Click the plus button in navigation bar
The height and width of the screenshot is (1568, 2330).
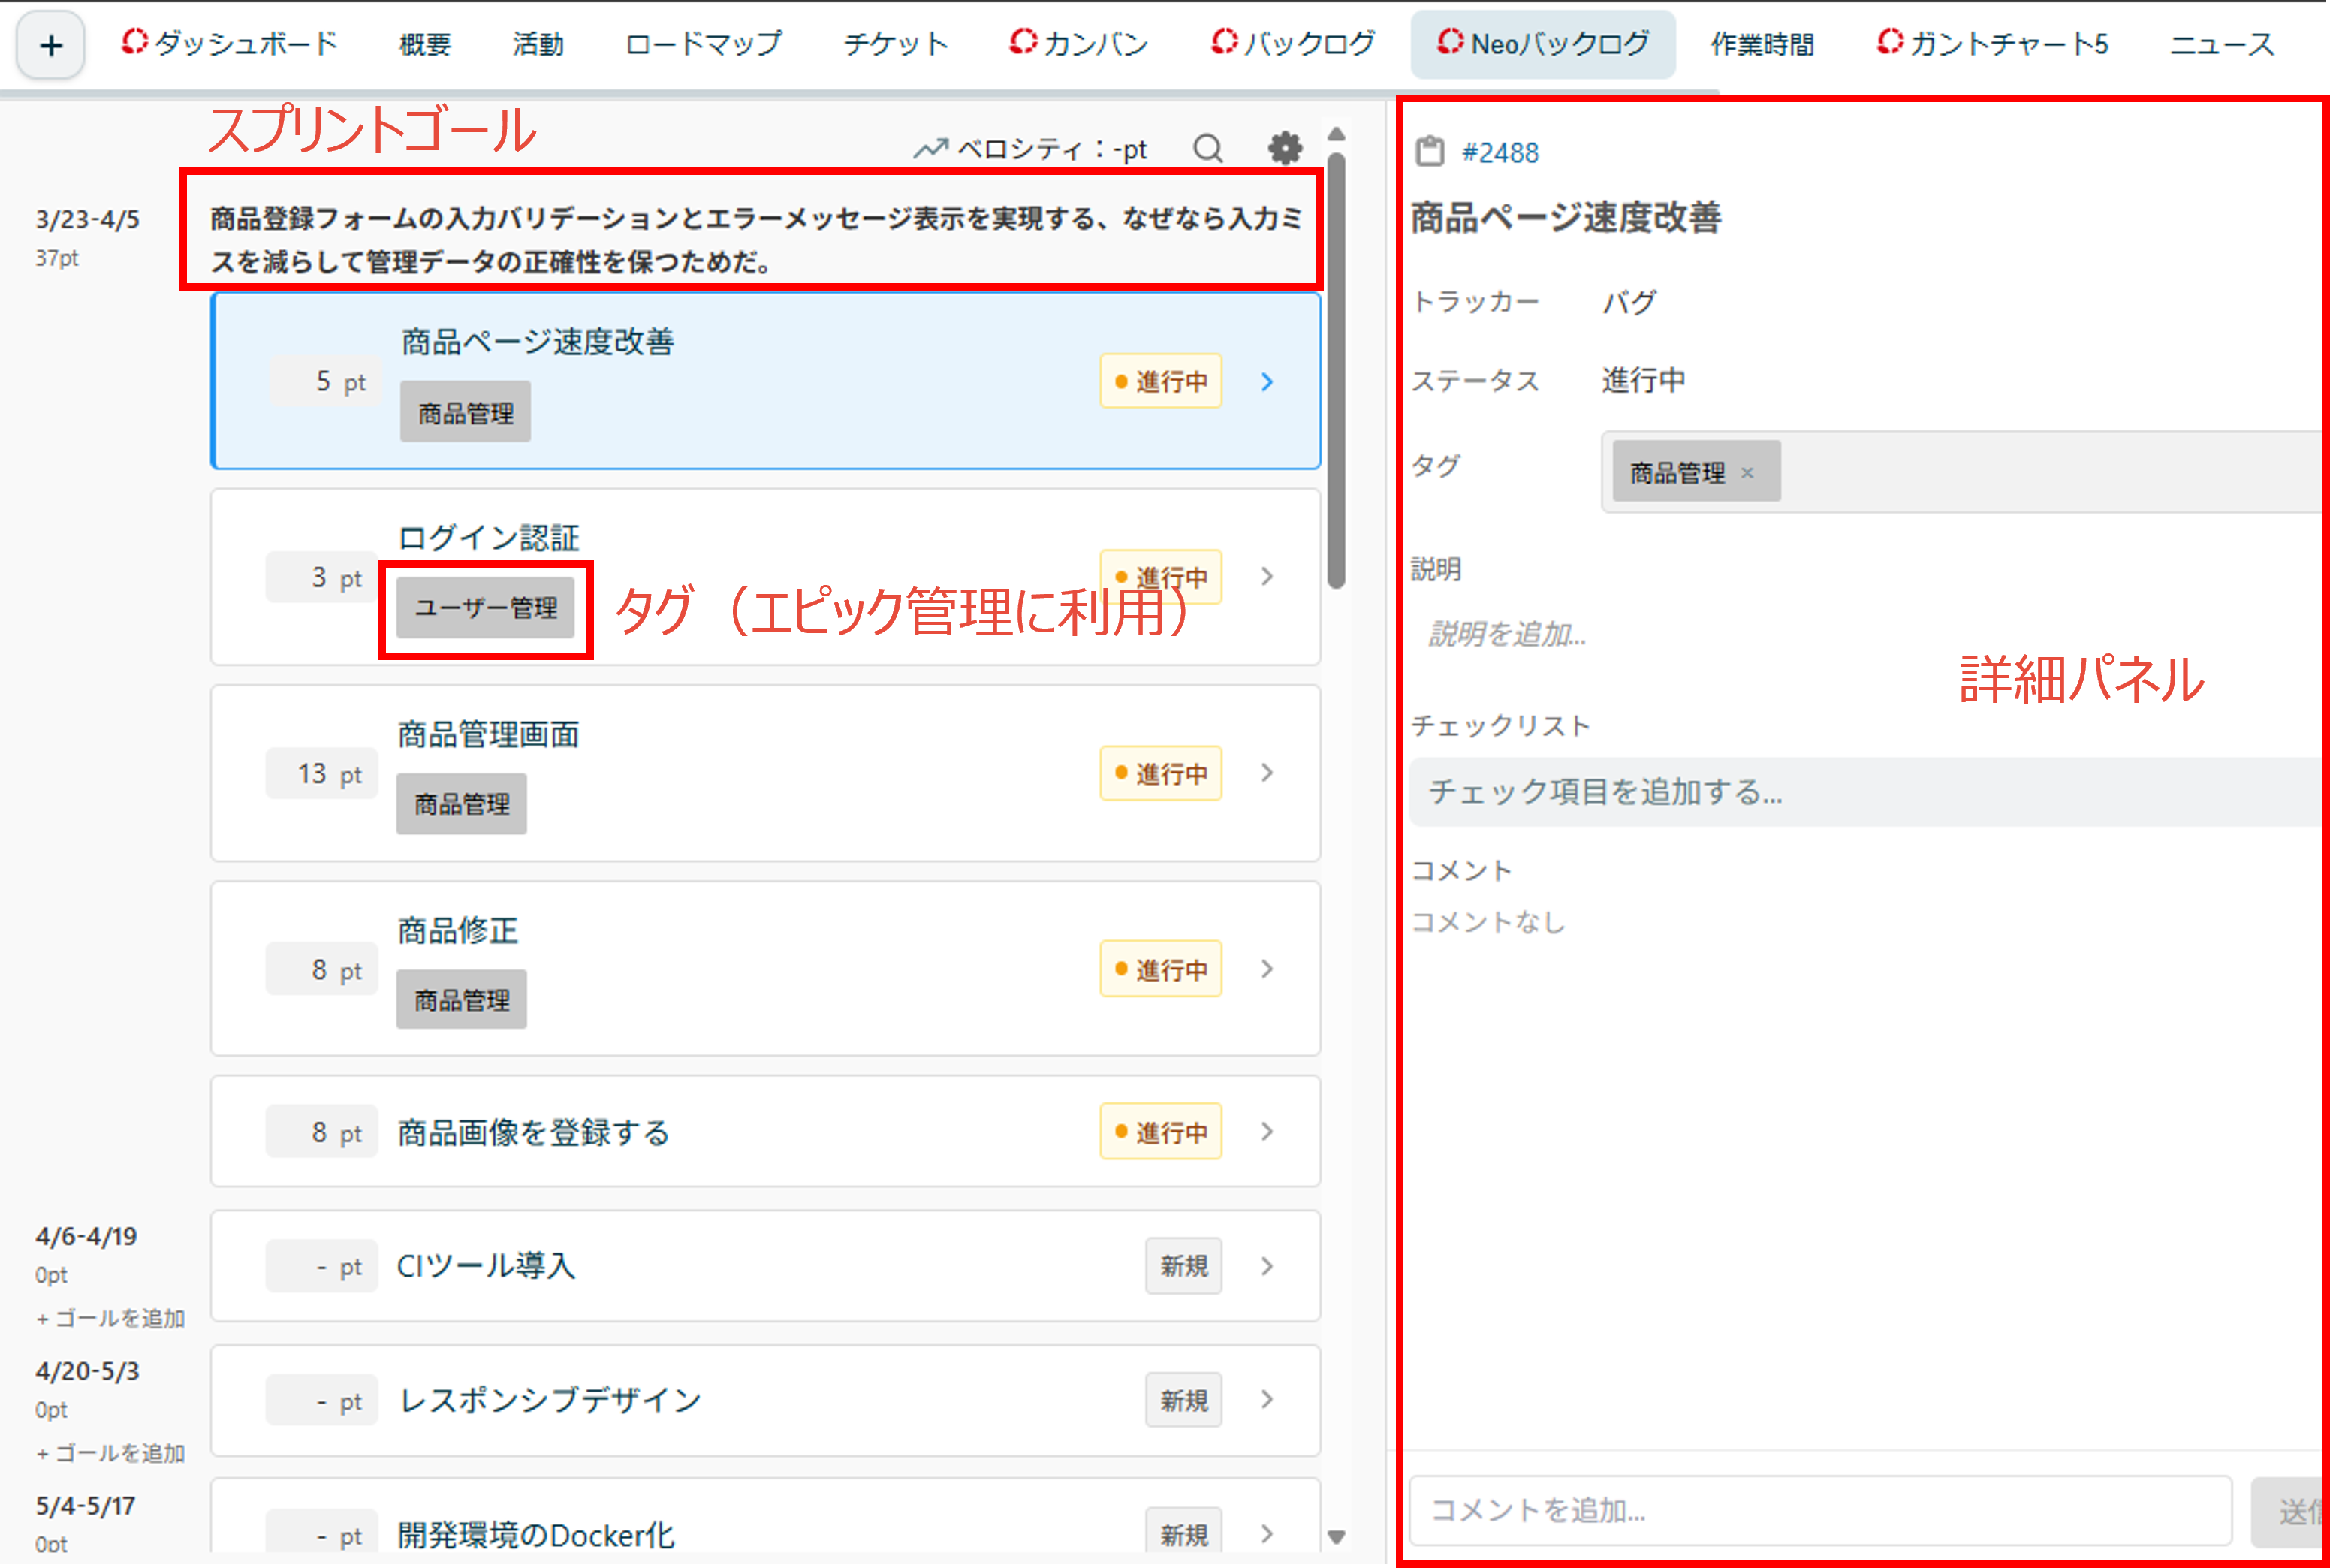pyautogui.click(x=50, y=45)
